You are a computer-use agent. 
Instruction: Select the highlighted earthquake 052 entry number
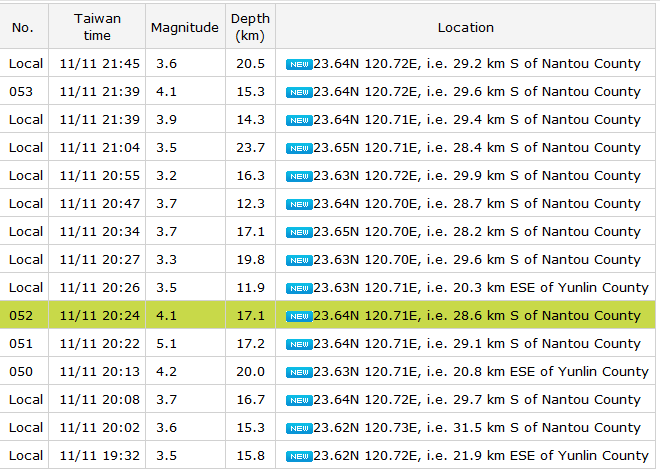(x=21, y=316)
